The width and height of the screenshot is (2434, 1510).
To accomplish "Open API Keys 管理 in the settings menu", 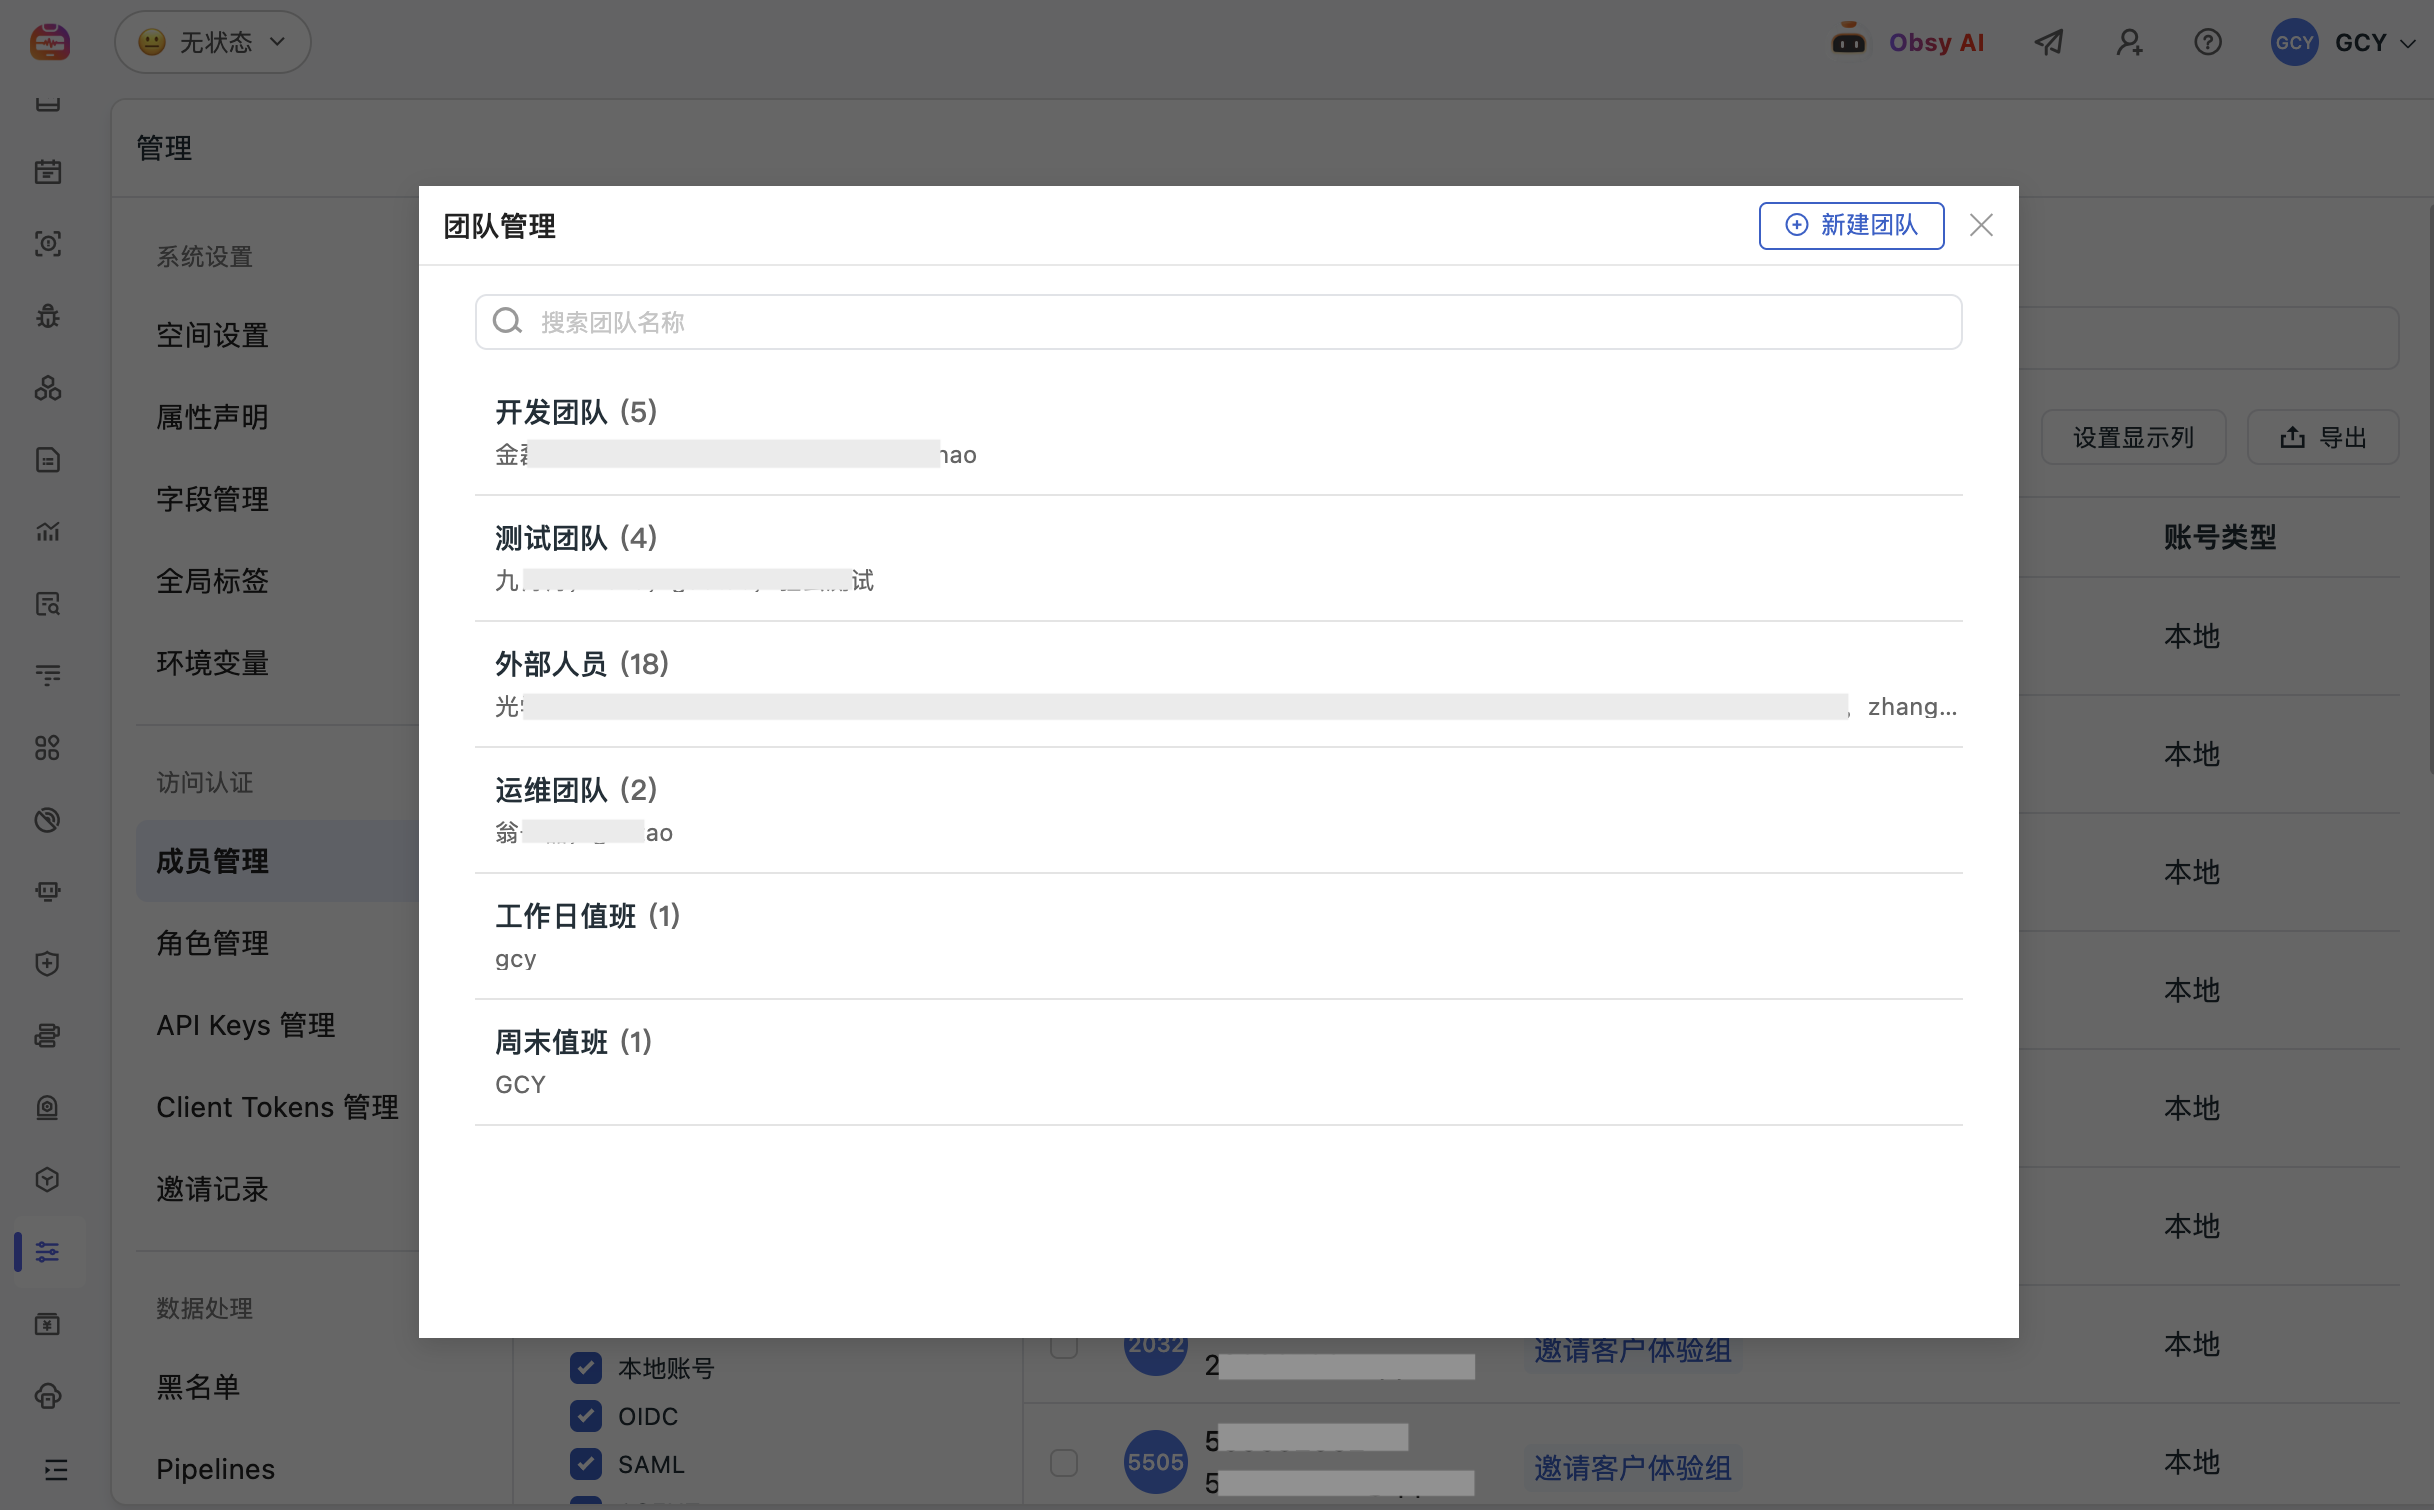I will tap(246, 1025).
